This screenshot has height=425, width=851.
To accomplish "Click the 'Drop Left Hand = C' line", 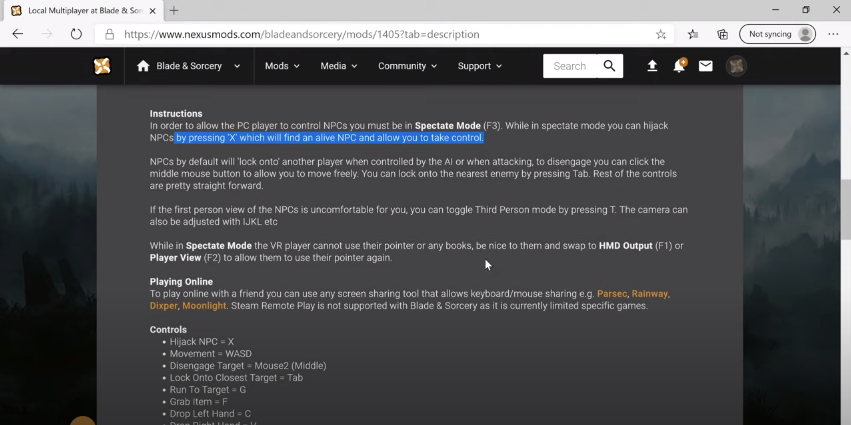I will [210, 414].
